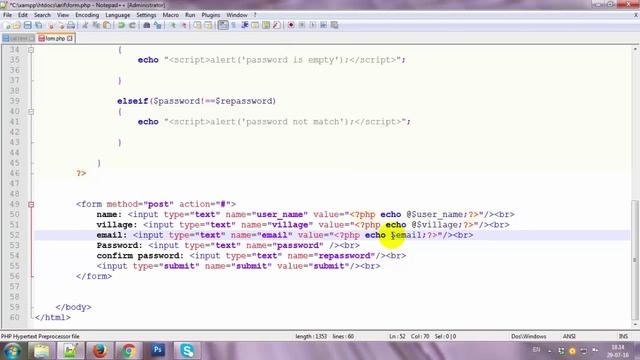Click the "INS" indicator in status bar
The height and width of the screenshot is (360, 640).
(623, 336)
